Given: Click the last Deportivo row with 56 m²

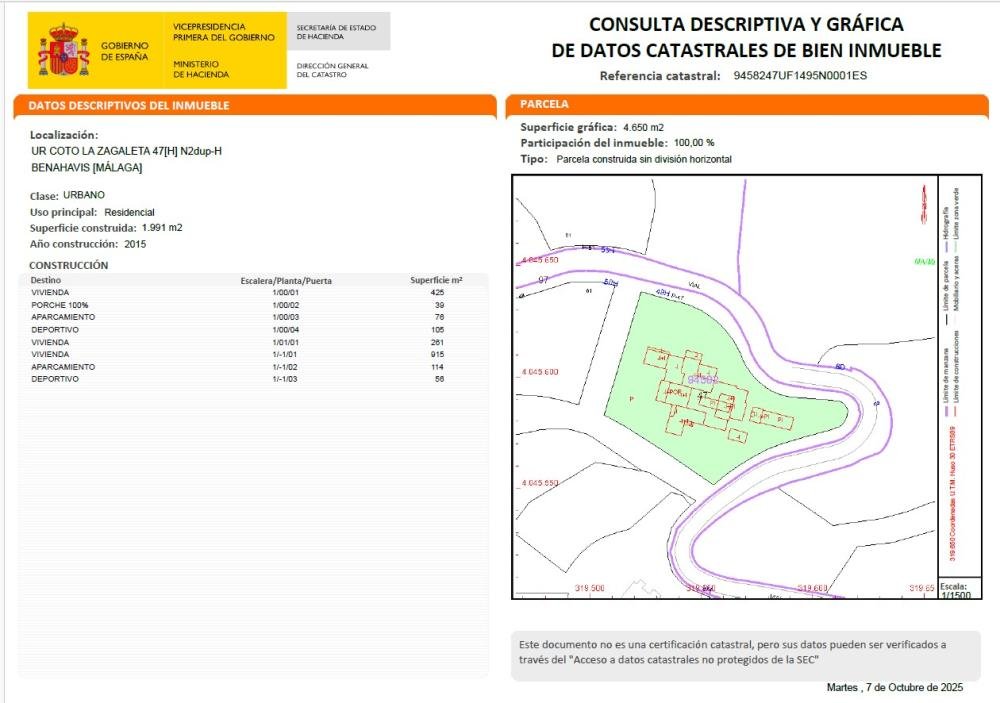Looking at the screenshot, I should point(250,379).
